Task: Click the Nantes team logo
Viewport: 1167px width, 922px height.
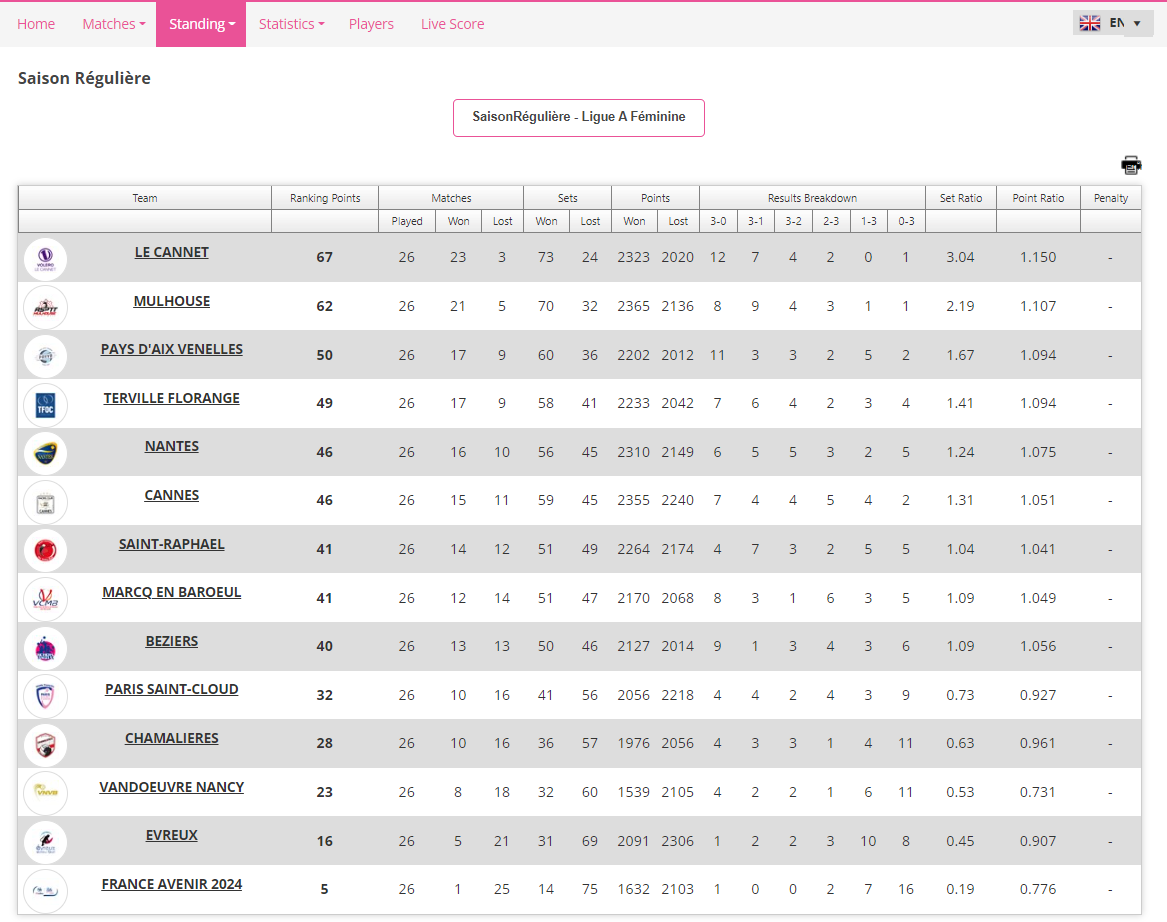Action: click(45, 453)
